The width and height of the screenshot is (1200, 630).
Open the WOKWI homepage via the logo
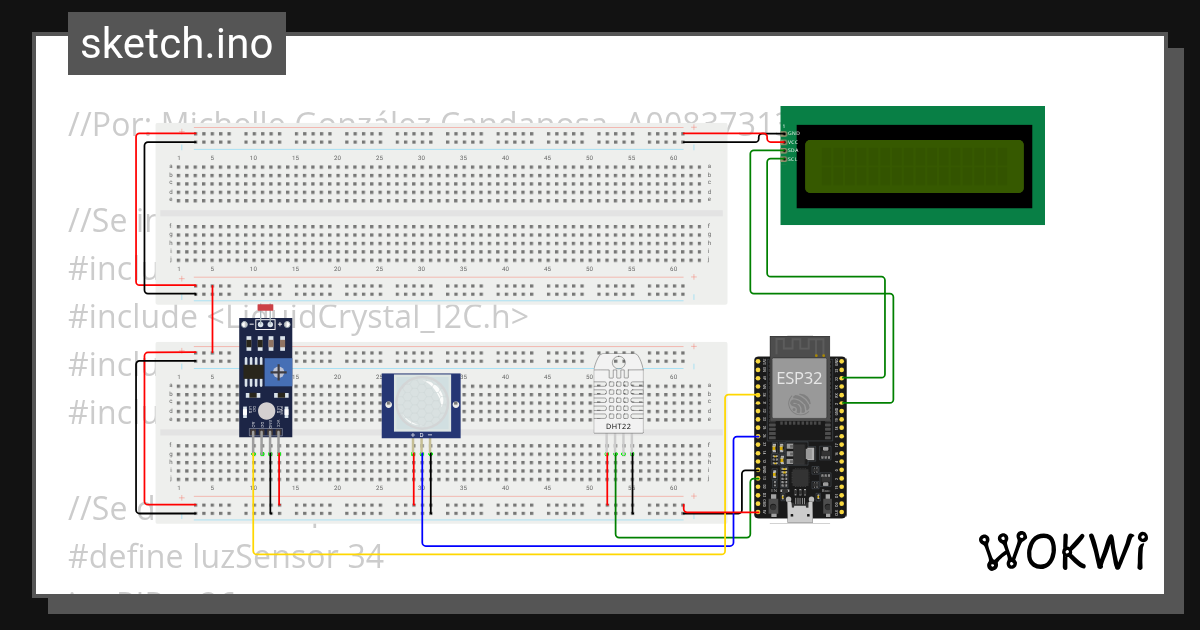coord(1065,551)
